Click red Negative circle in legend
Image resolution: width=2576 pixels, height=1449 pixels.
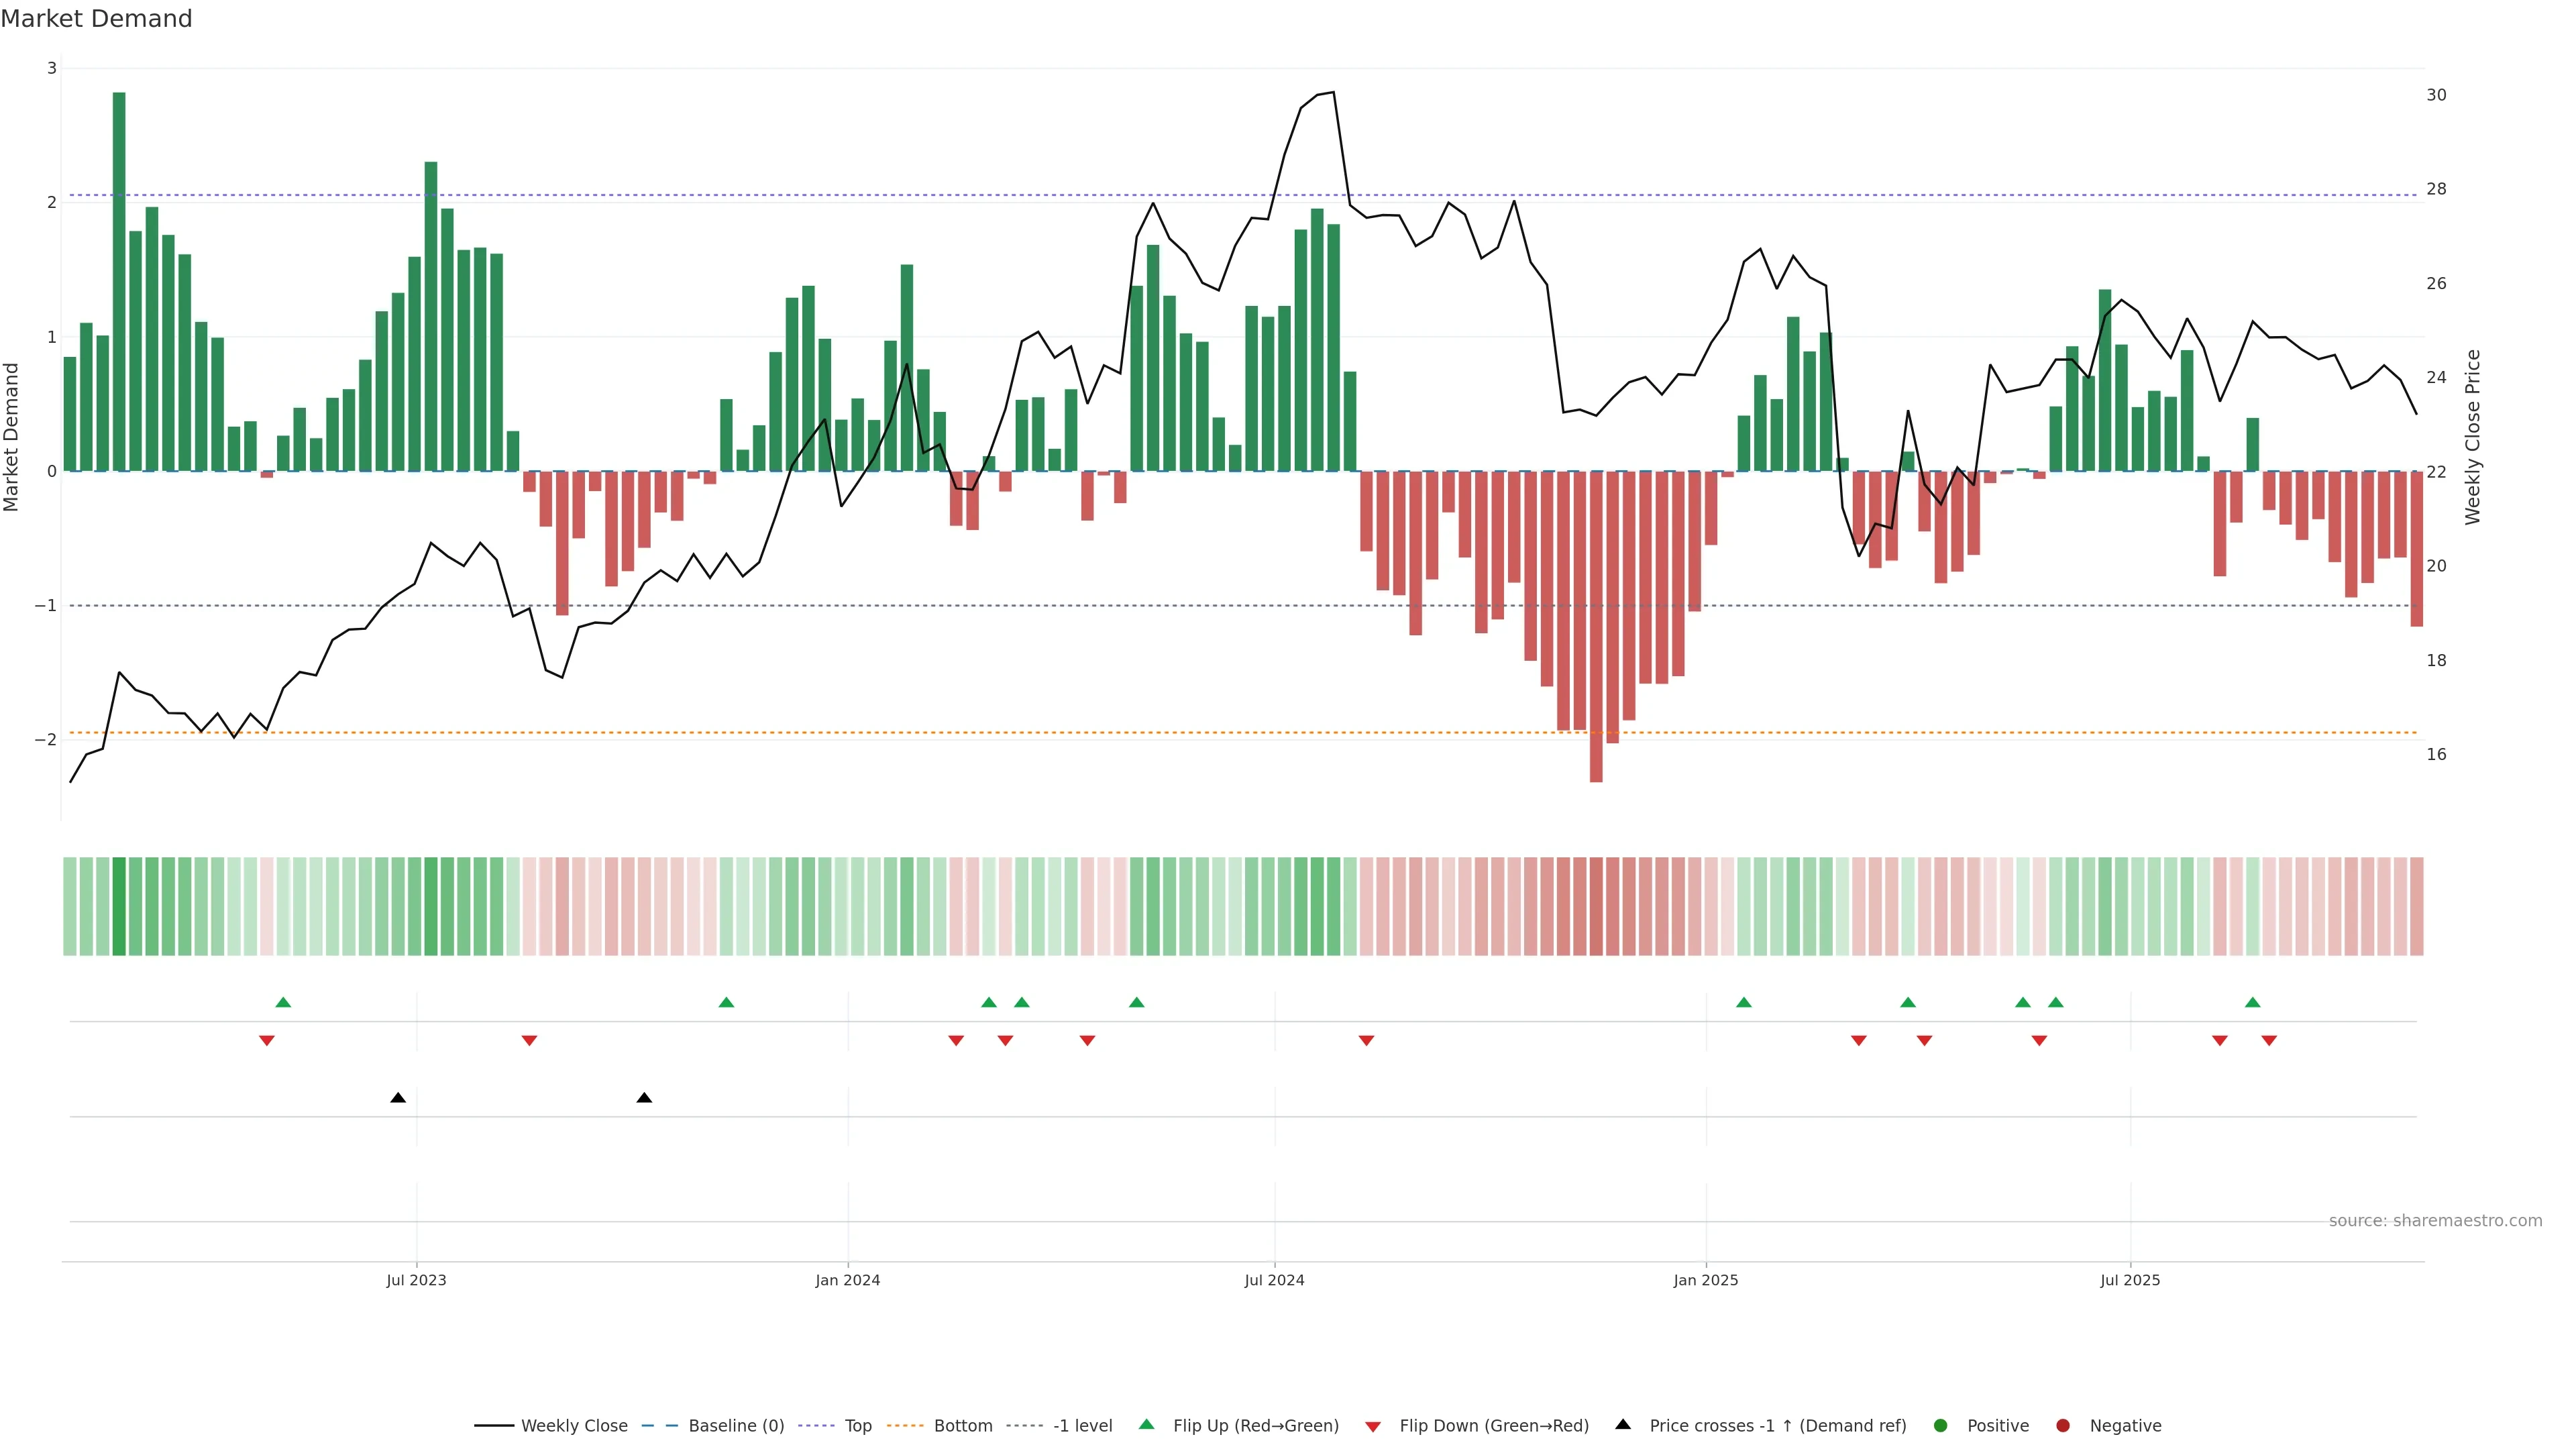[x=2063, y=1425]
